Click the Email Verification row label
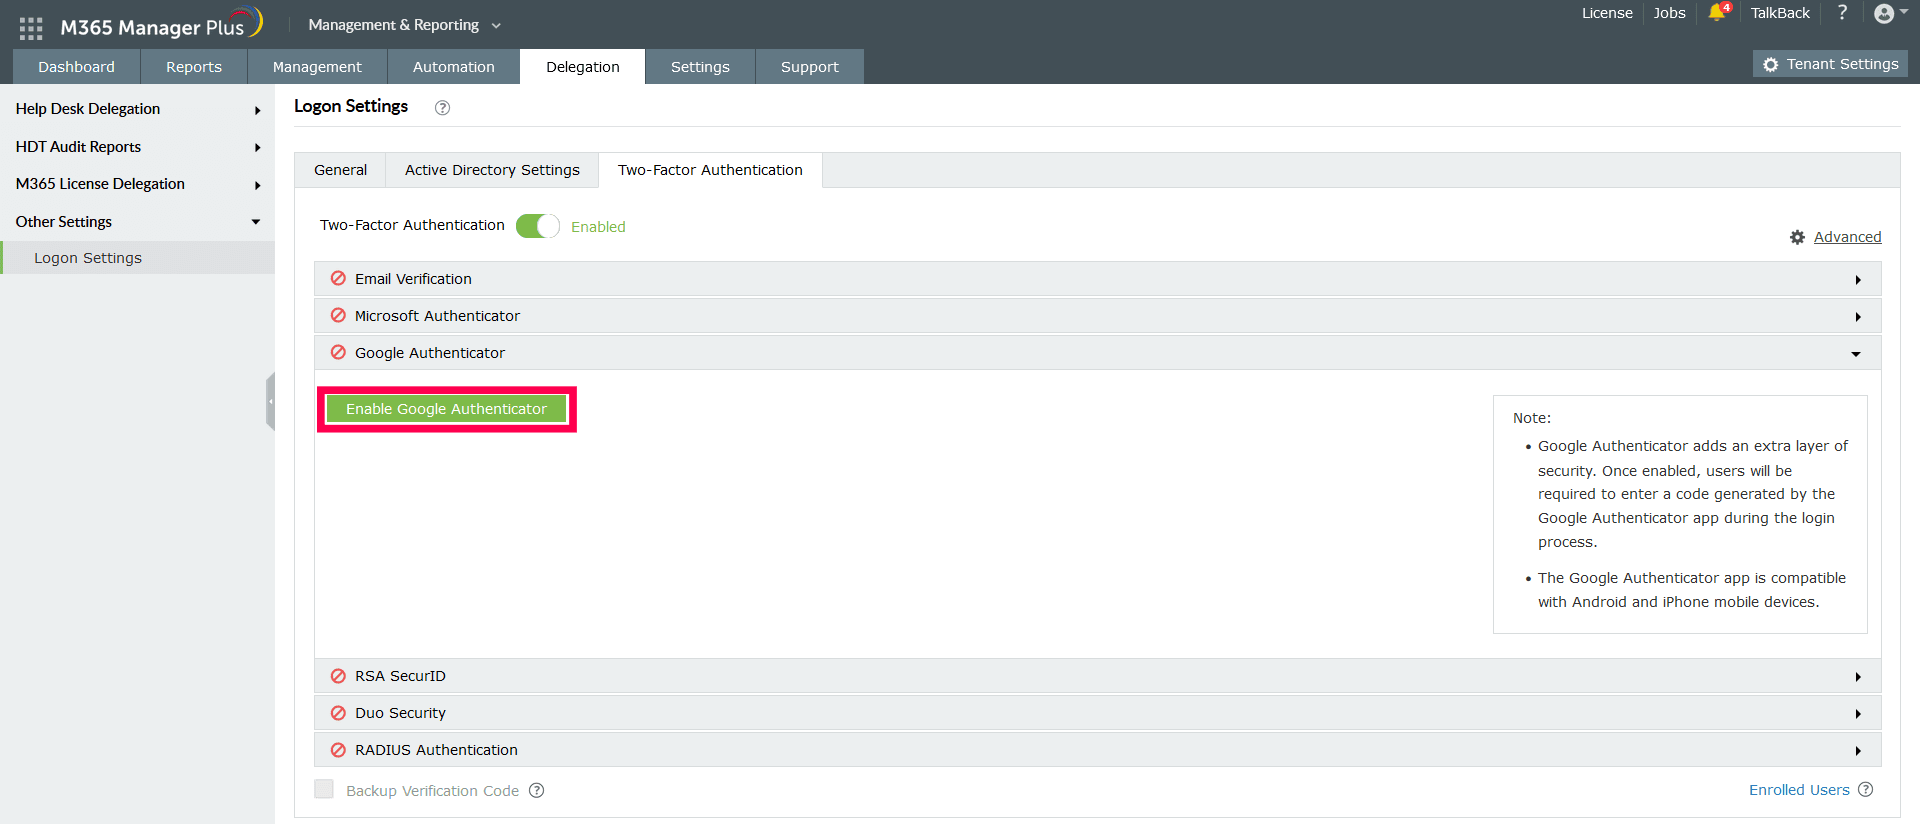This screenshot has height=824, width=1920. 413,279
